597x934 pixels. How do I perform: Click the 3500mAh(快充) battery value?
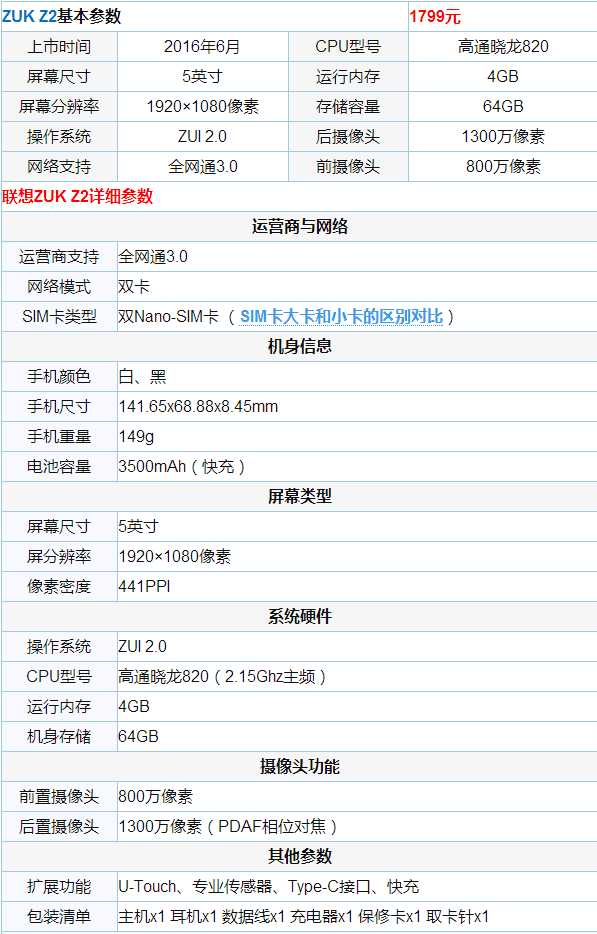coord(182,466)
